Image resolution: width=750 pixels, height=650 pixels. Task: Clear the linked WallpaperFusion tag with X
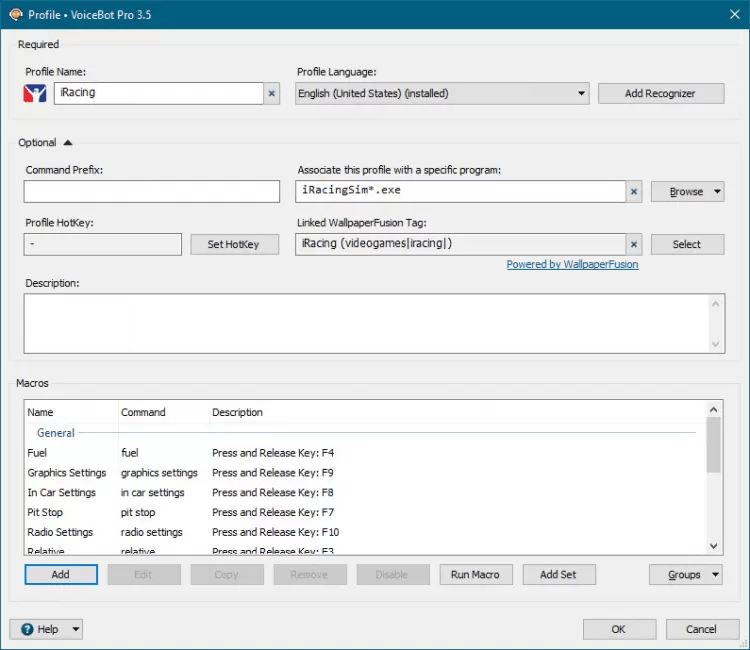[x=634, y=245]
